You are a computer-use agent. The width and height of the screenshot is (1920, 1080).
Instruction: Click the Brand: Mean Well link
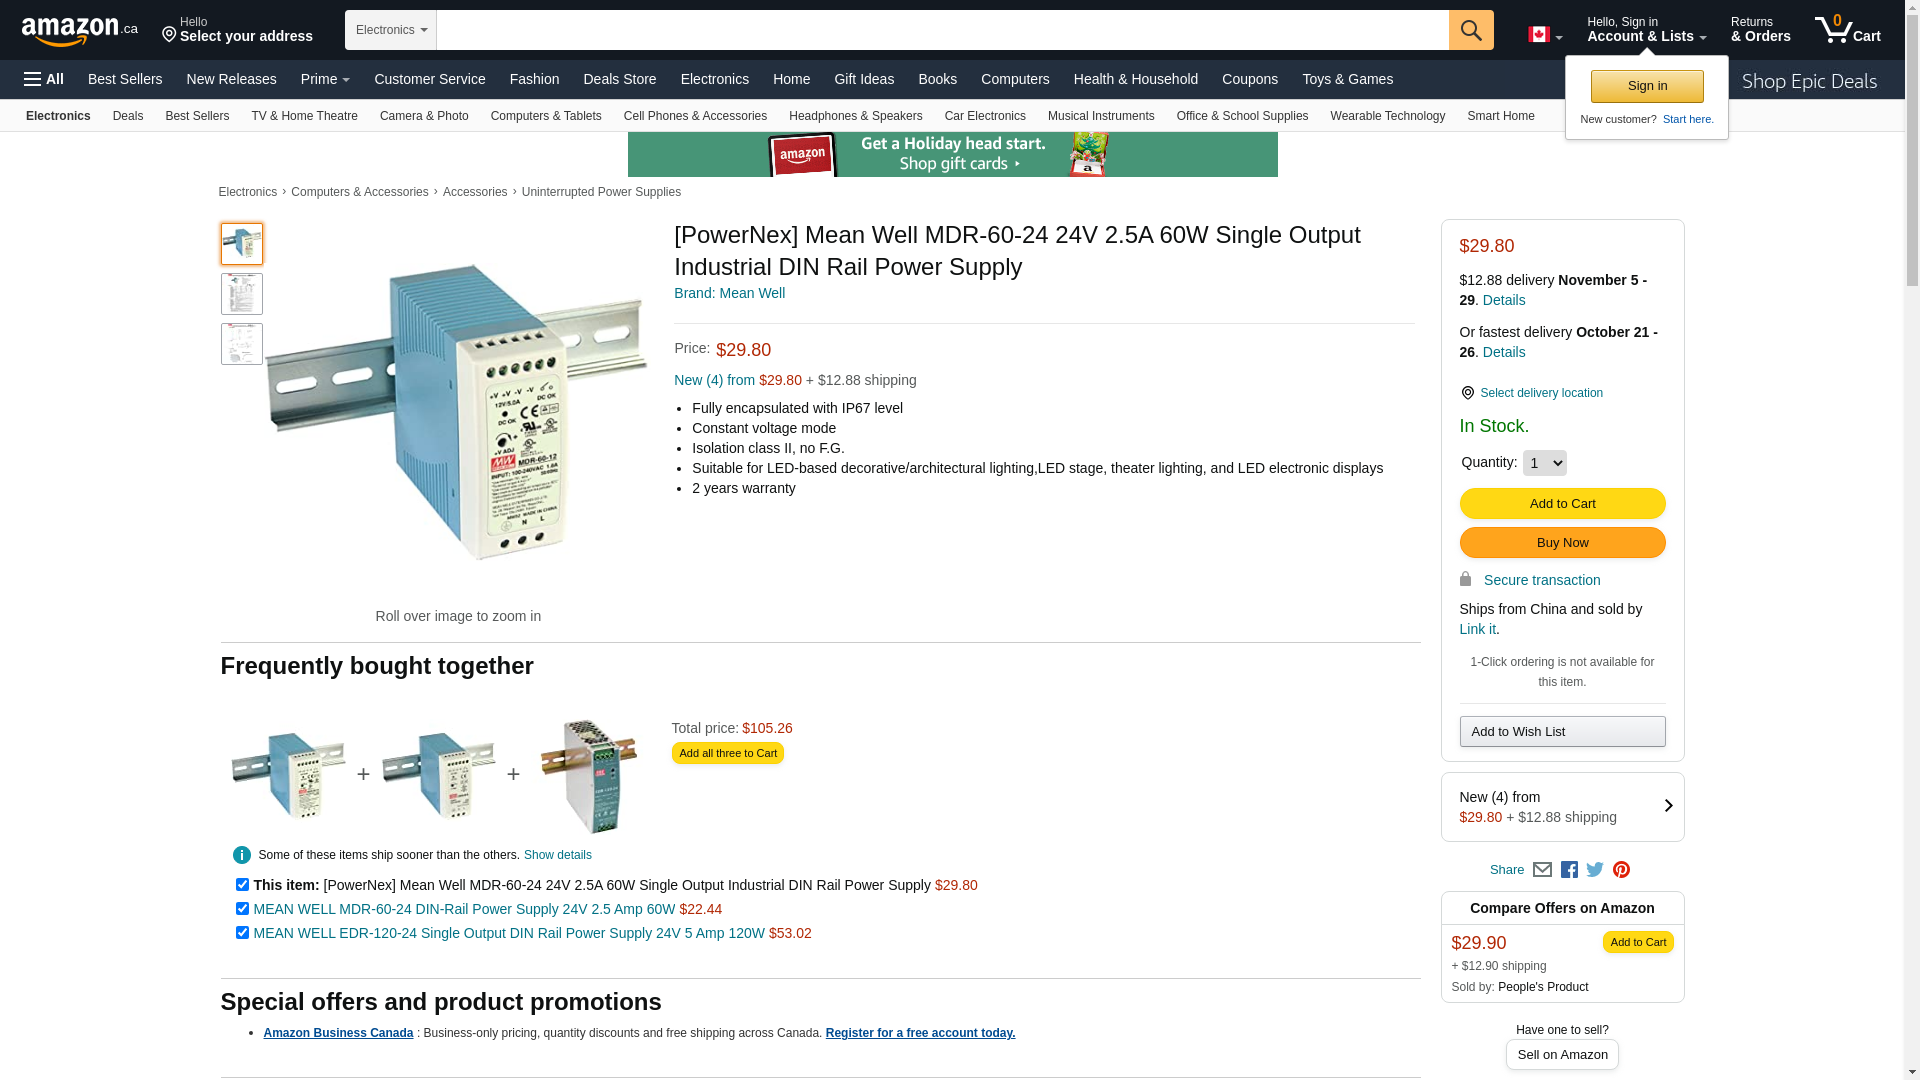(729, 293)
